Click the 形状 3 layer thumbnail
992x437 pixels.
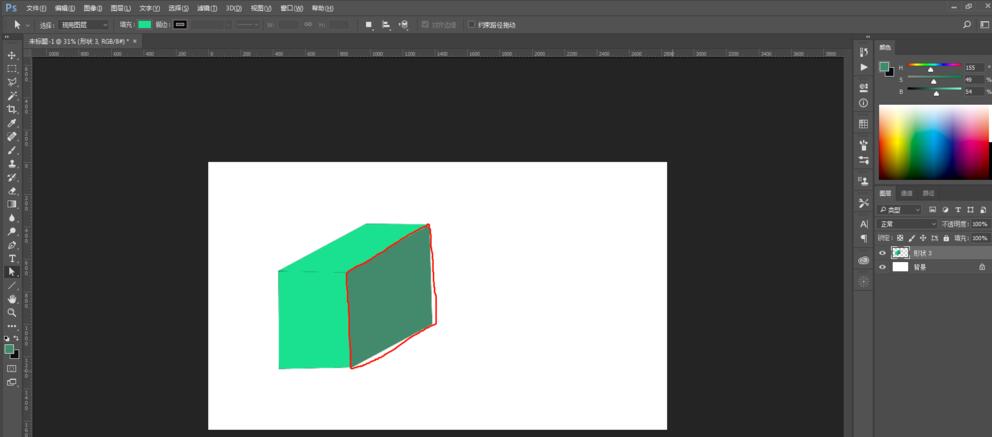[x=900, y=253]
